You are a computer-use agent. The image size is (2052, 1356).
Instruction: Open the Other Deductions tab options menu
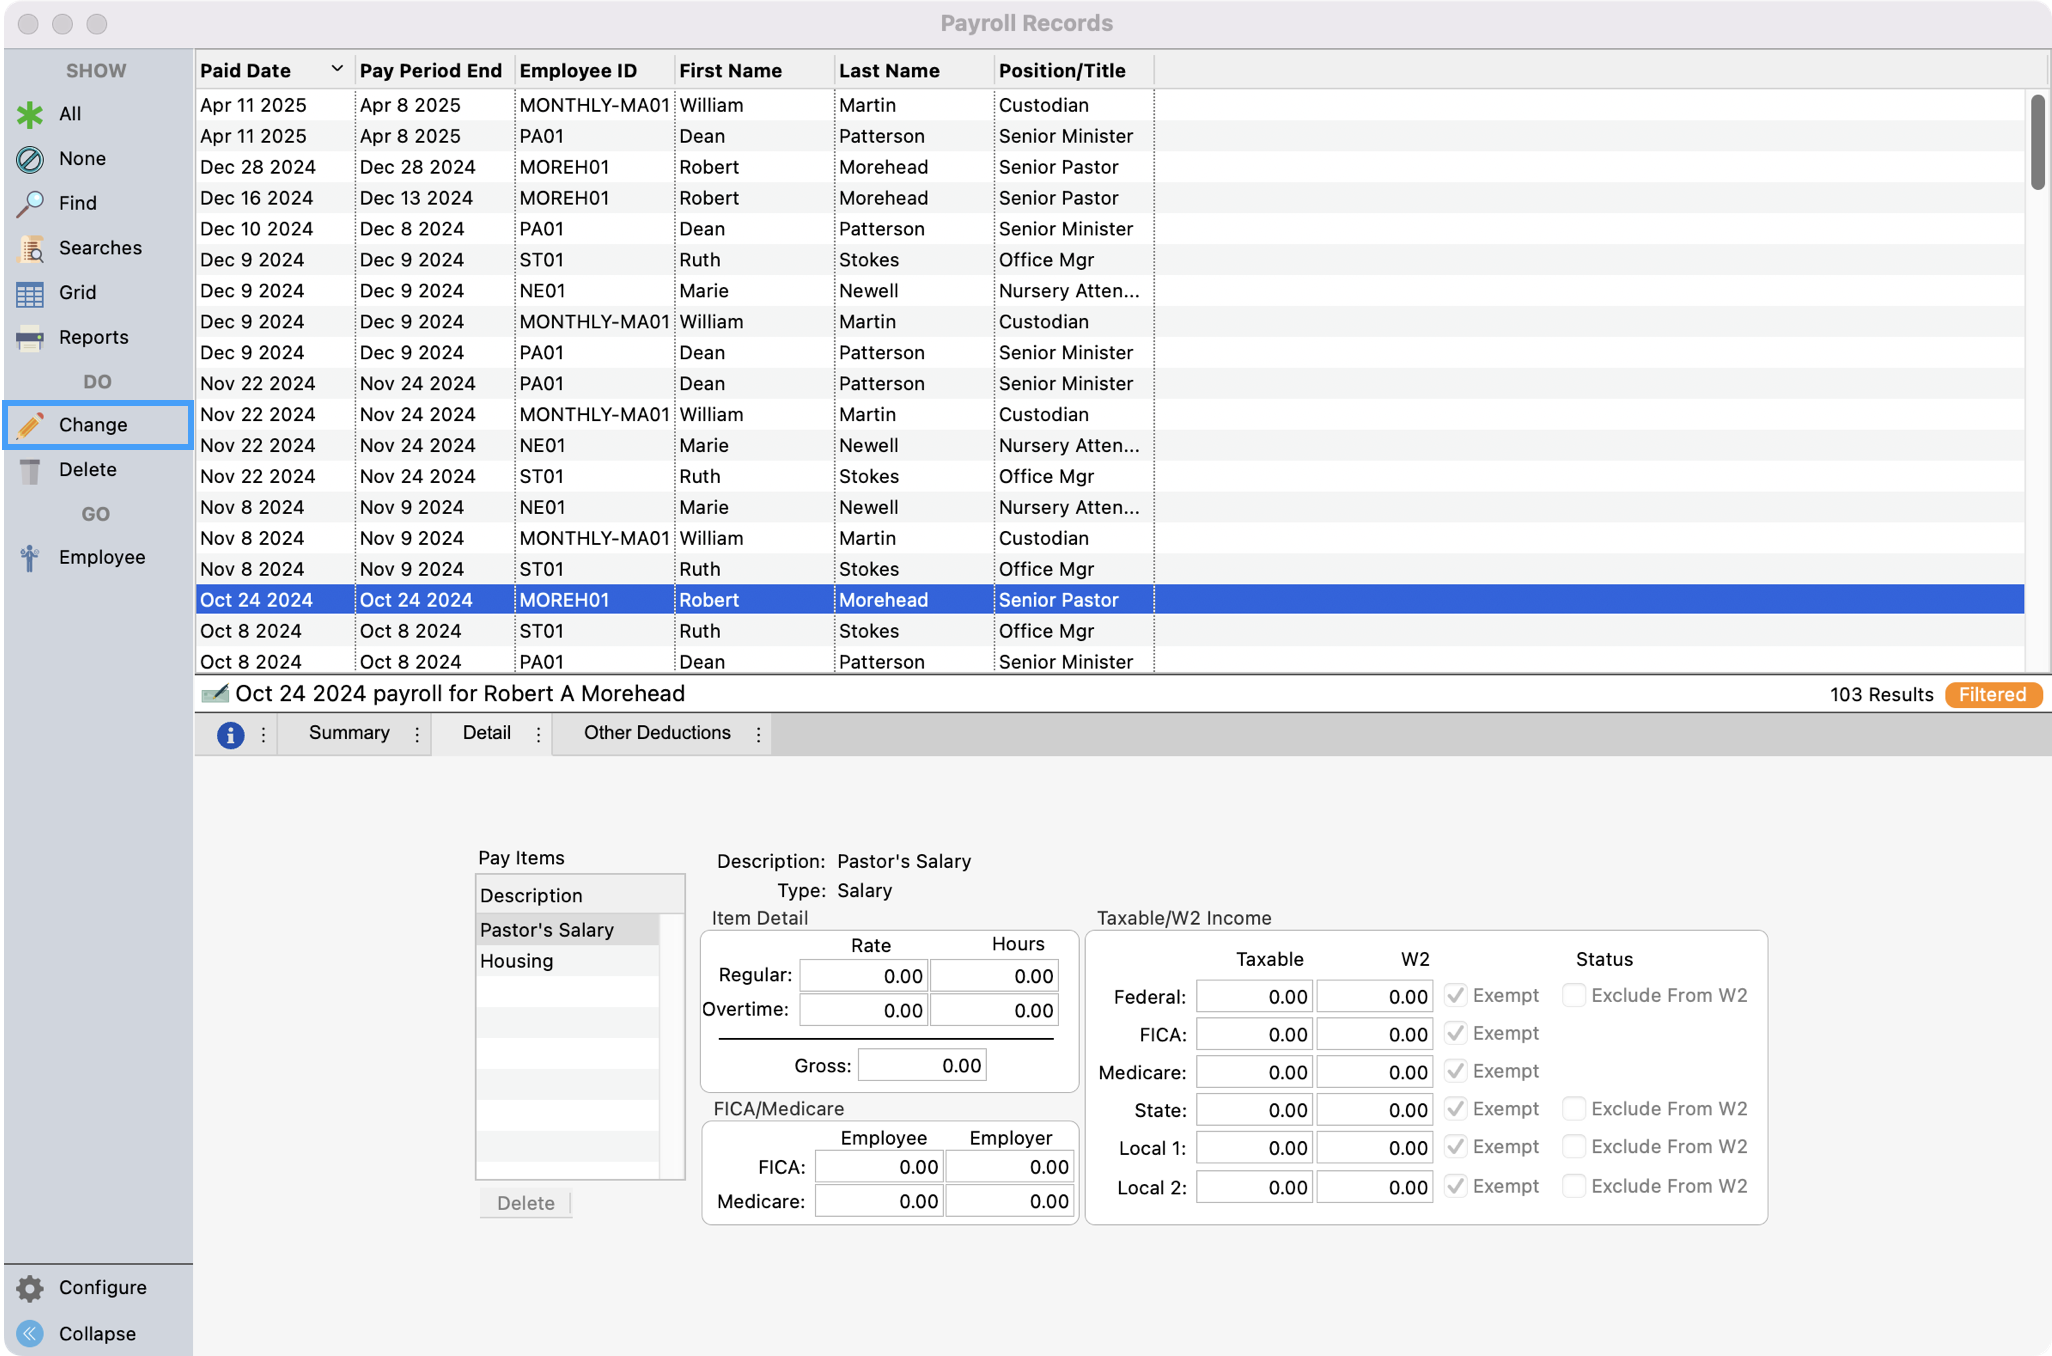[x=757, y=733]
